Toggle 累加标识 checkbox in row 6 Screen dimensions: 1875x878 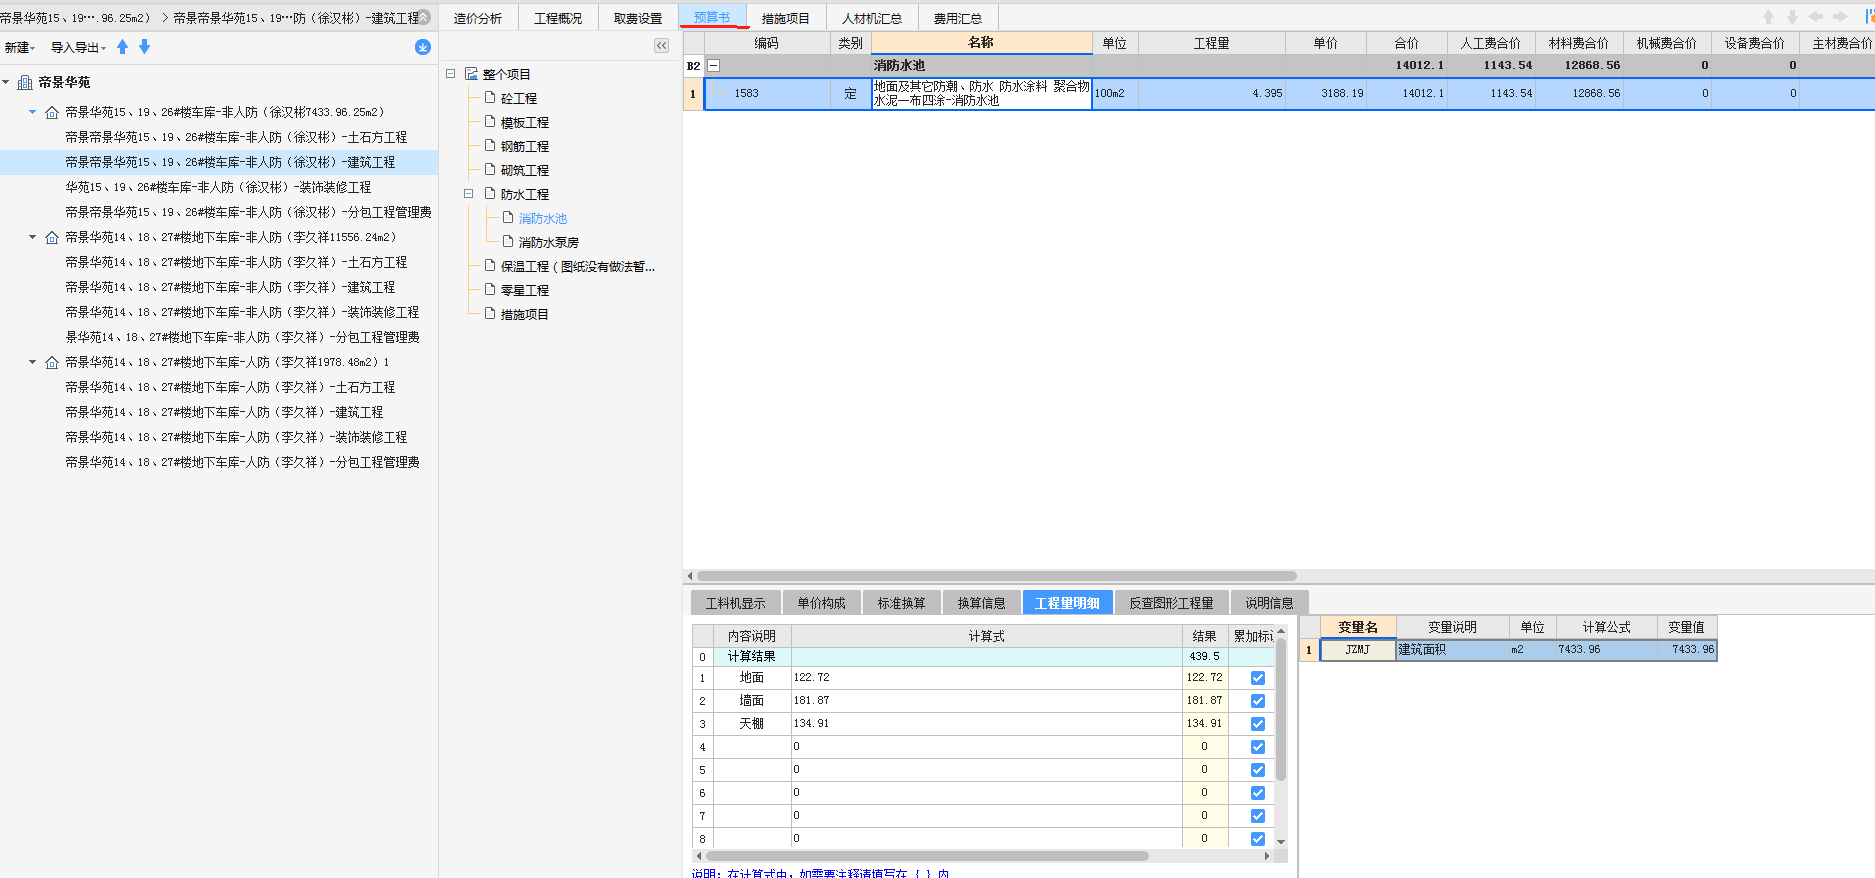(x=1258, y=793)
